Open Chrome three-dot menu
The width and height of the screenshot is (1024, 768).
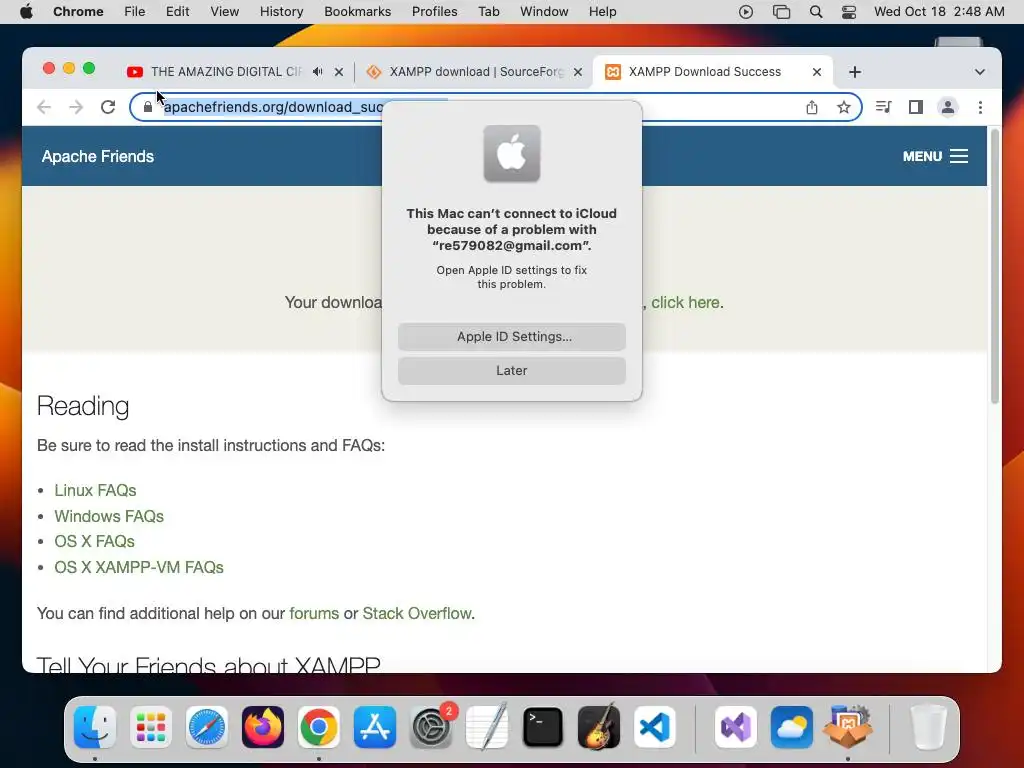(x=980, y=107)
